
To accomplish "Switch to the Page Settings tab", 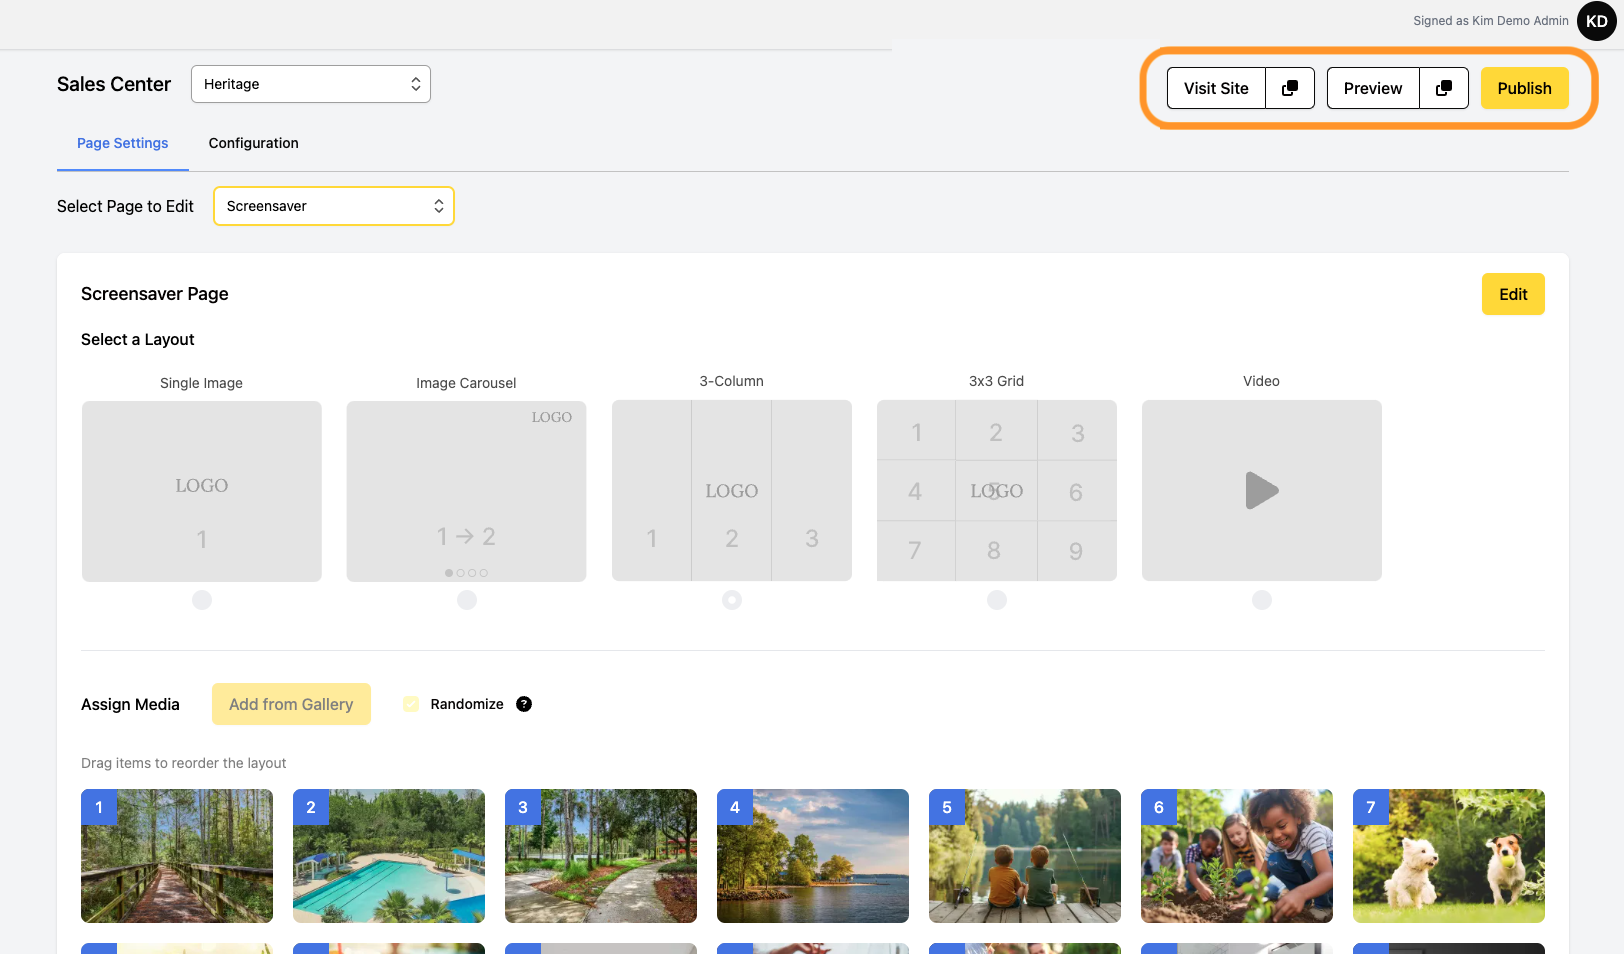I will tap(123, 143).
